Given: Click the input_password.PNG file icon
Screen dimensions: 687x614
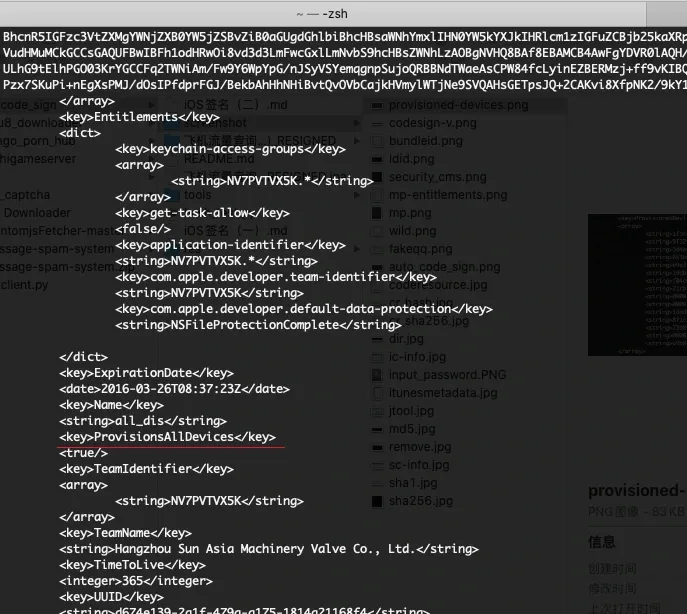Looking at the screenshot, I should click(x=377, y=375).
